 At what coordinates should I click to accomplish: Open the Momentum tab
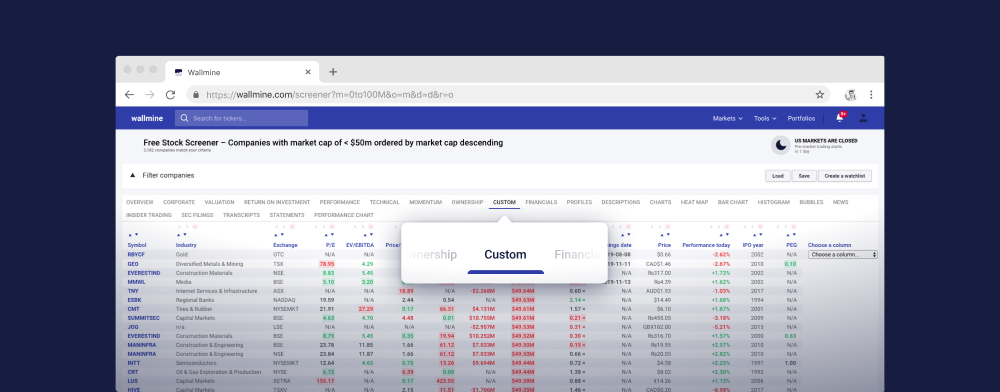[425, 202]
